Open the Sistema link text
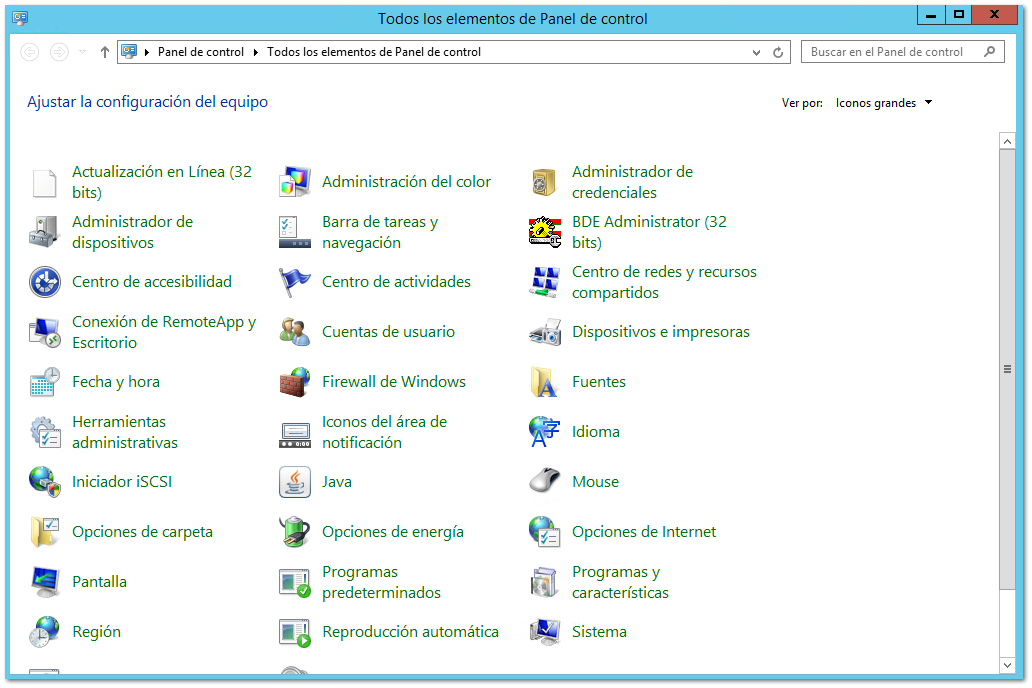This screenshot has height=688, width=1032. 599,632
